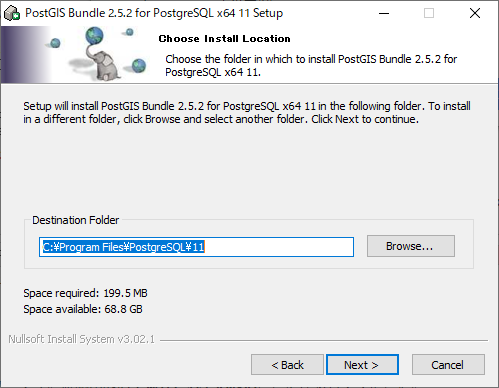The image size is (499, 388).
Task: Click the Choose Install Location heading
Action: (224, 39)
